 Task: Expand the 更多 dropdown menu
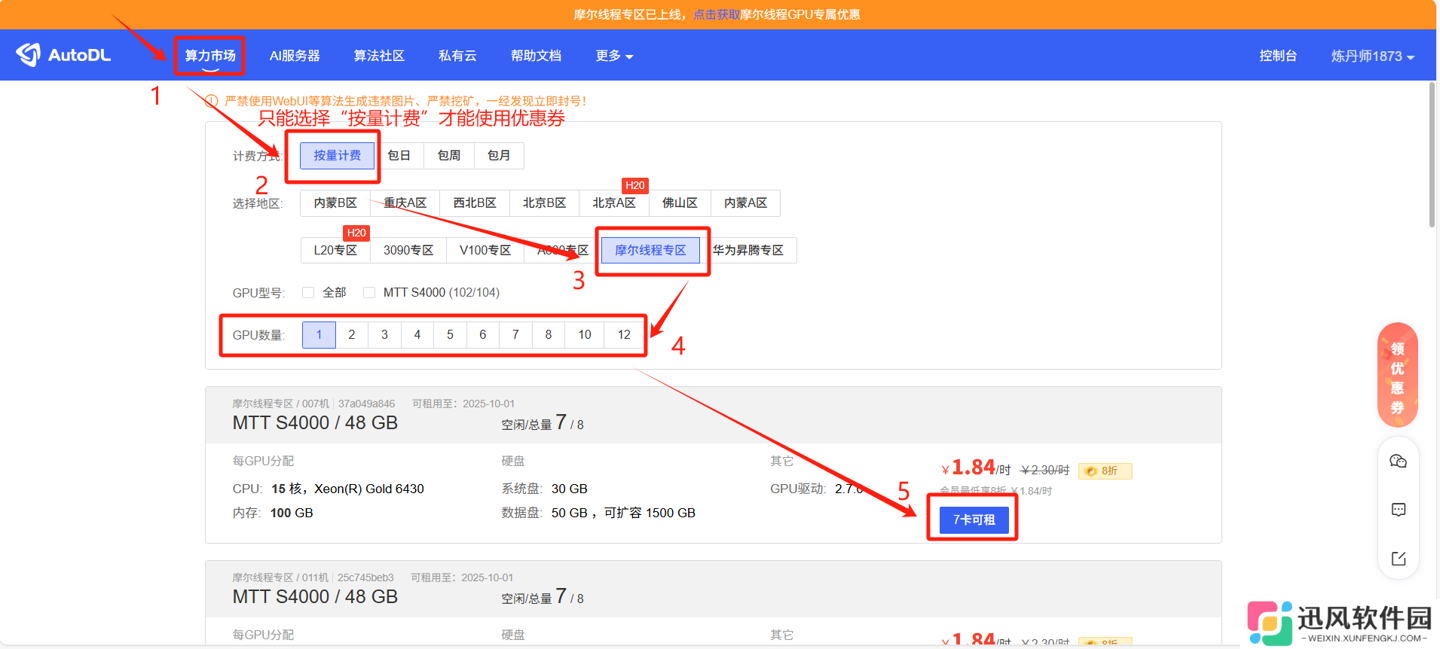(x=614, y=56)
